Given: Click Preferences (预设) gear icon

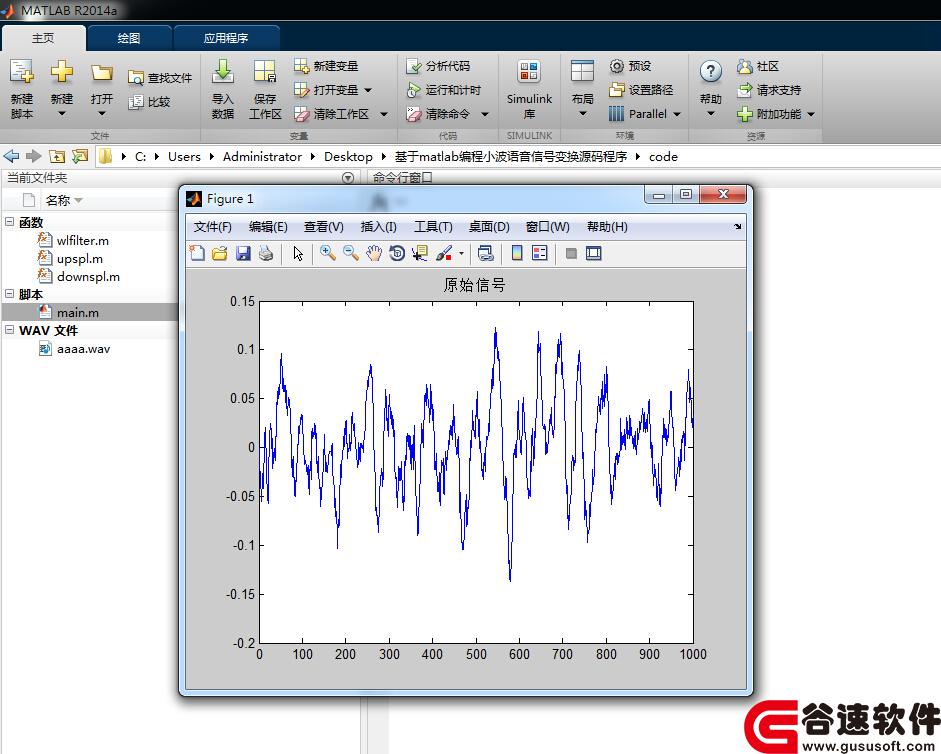Looking at the screenshot, I should (617, 66).
